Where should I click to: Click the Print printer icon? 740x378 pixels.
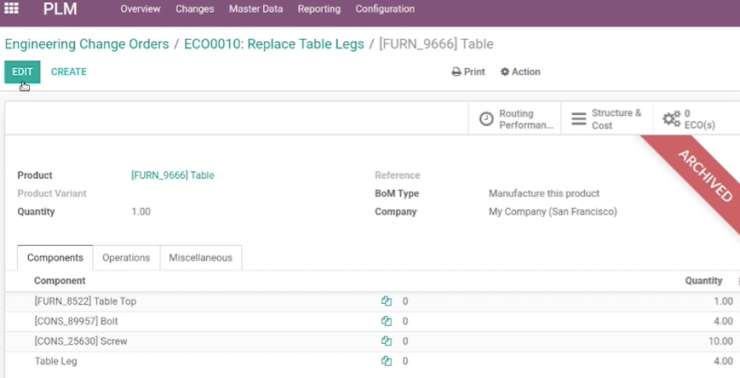point(456,72)
